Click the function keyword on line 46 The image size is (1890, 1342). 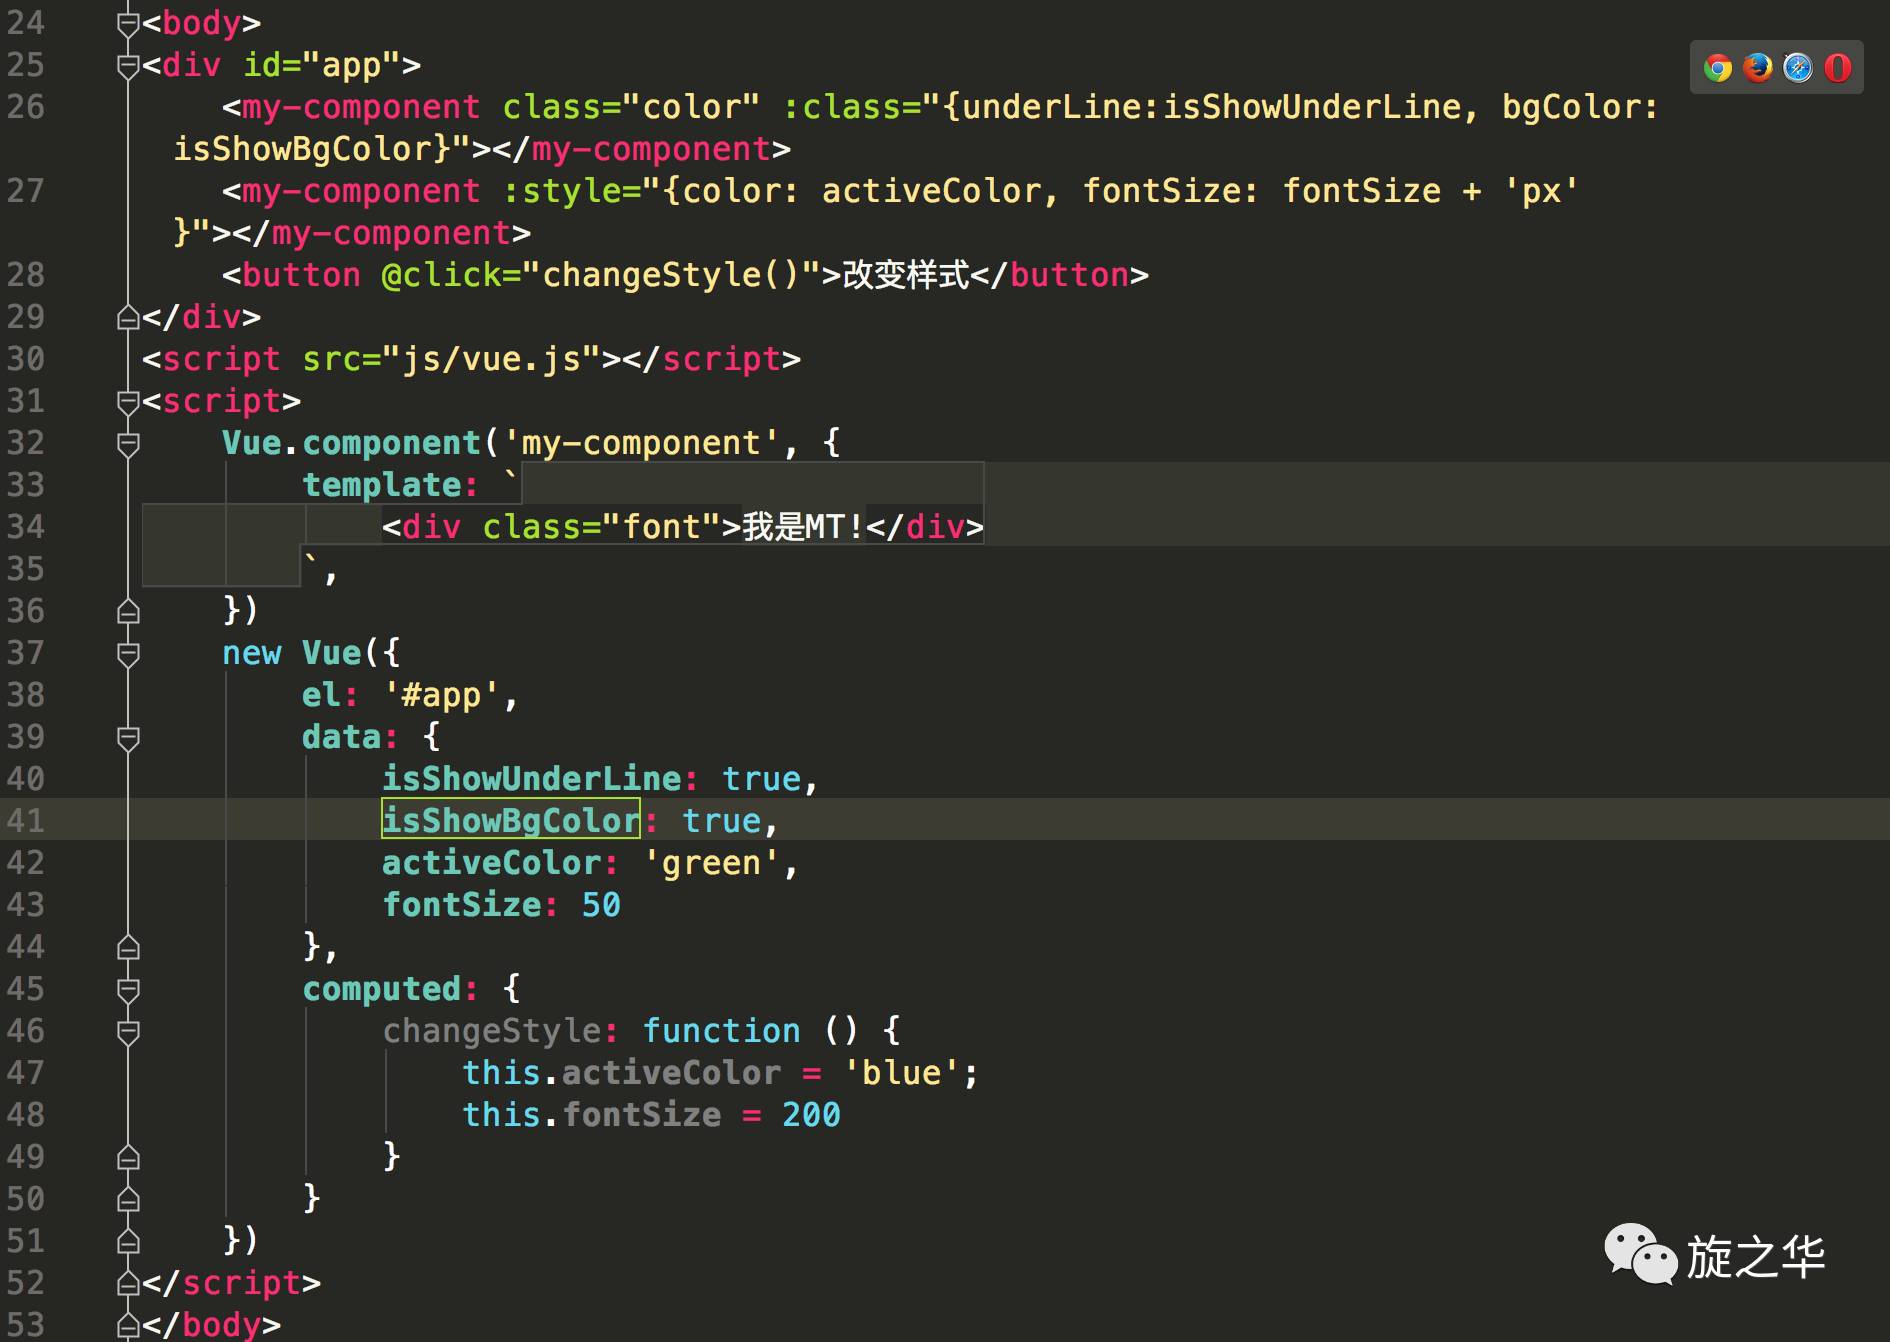coord(721,1030)
